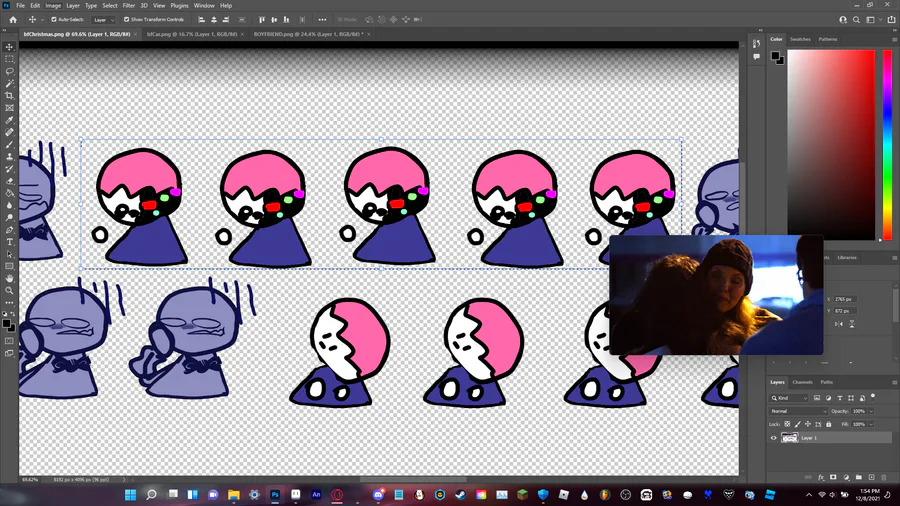Select the Clone Stamp tool

(x=9, y=157)
